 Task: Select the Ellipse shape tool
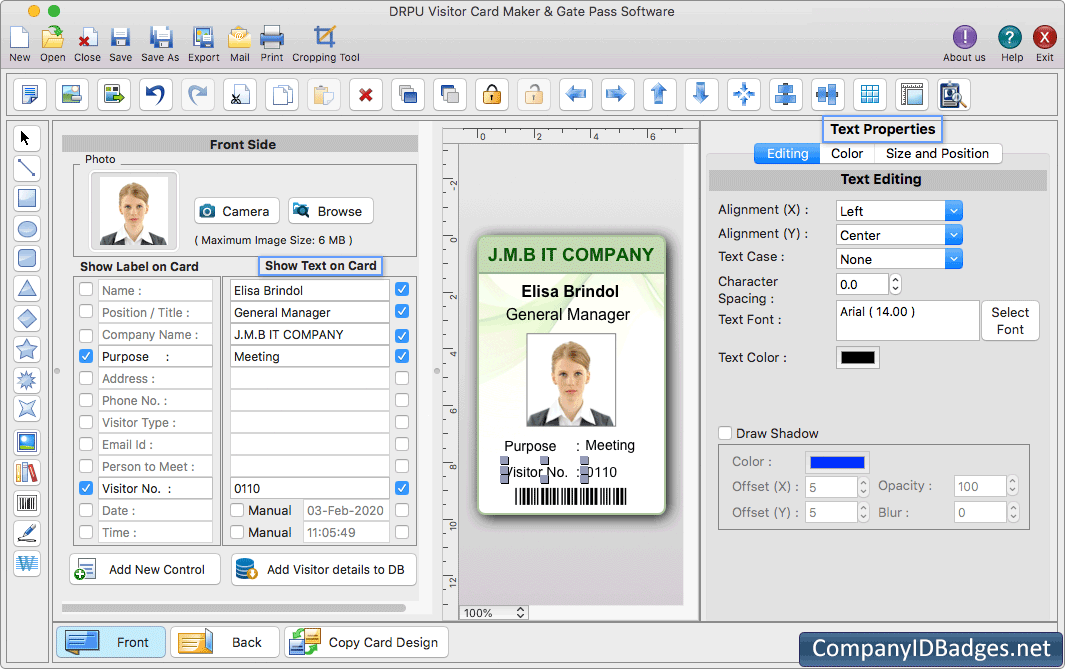[26, 229]
